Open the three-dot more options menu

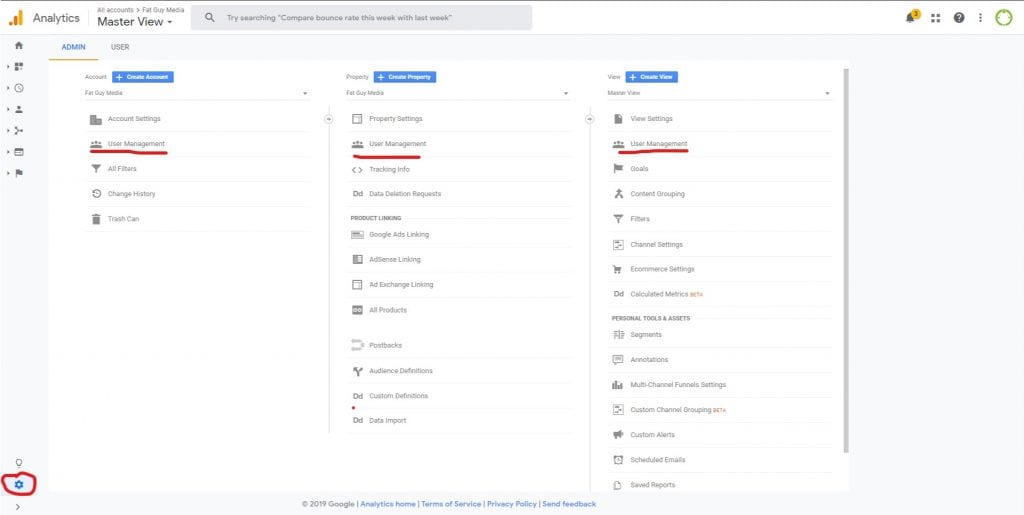(980, 18)
